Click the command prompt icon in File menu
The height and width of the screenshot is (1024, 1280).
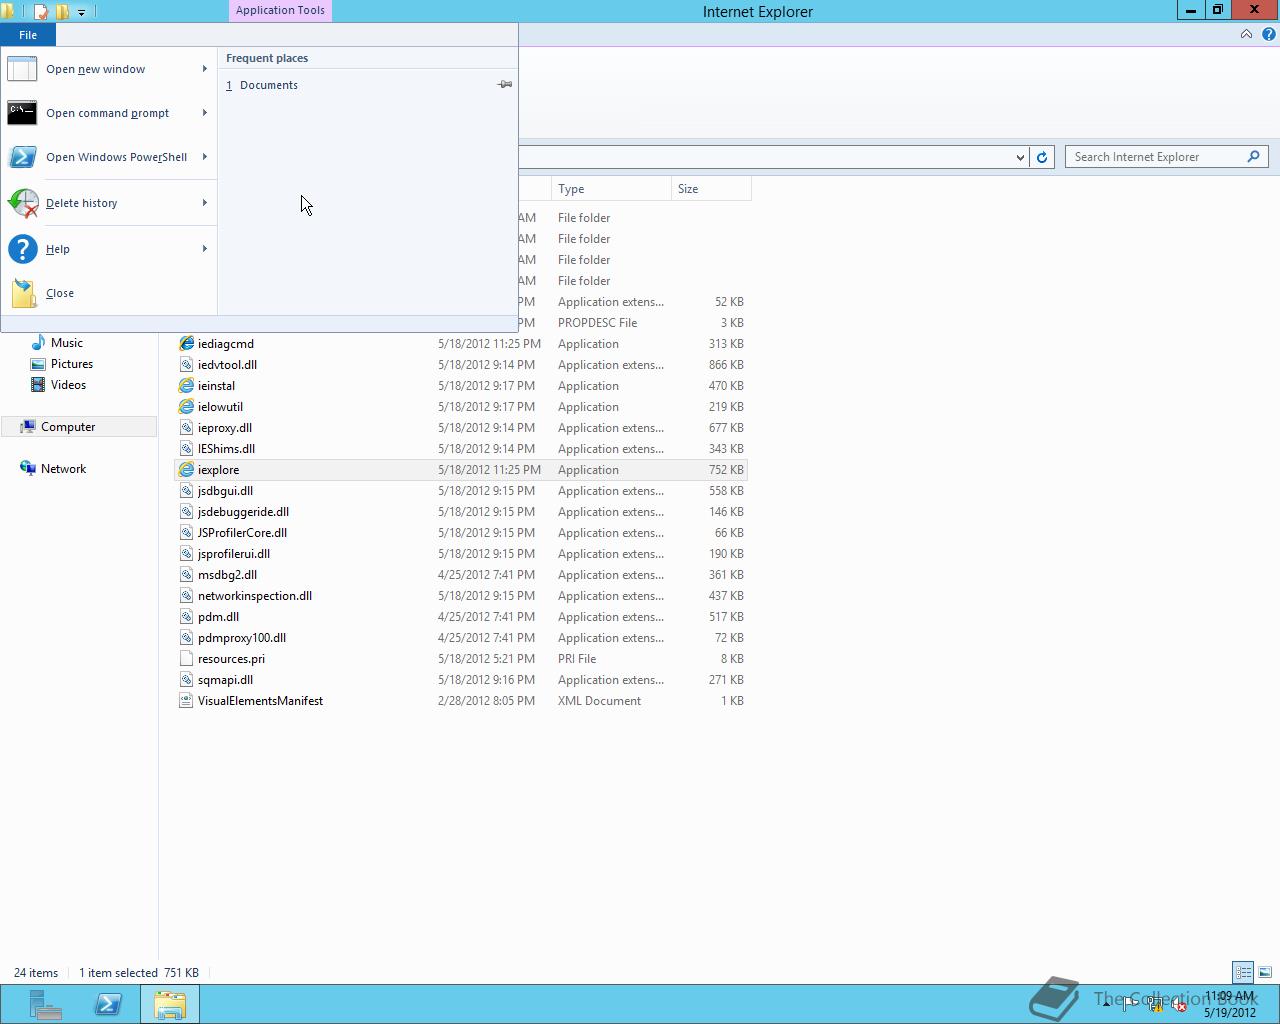pyautogui.click(x=22, y=113)
